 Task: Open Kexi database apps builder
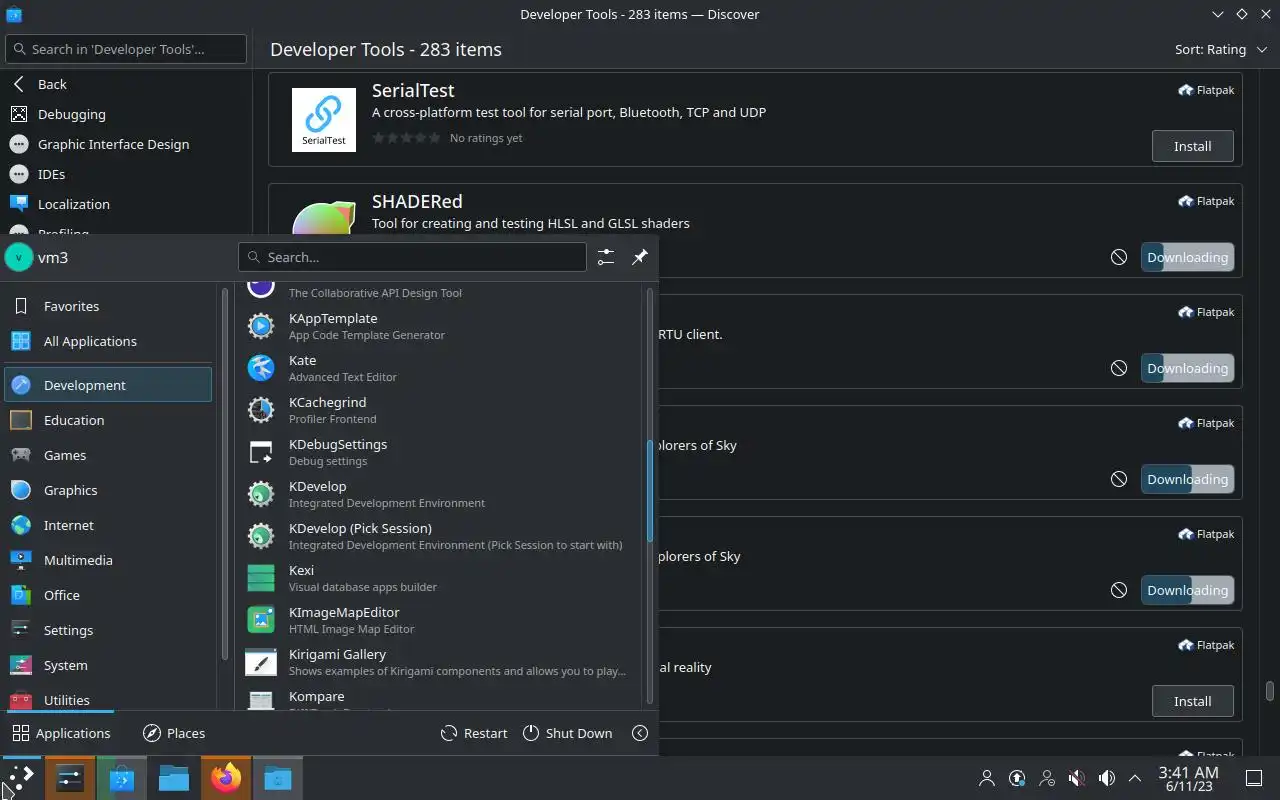pyautogui.click(x=440, y=578)
